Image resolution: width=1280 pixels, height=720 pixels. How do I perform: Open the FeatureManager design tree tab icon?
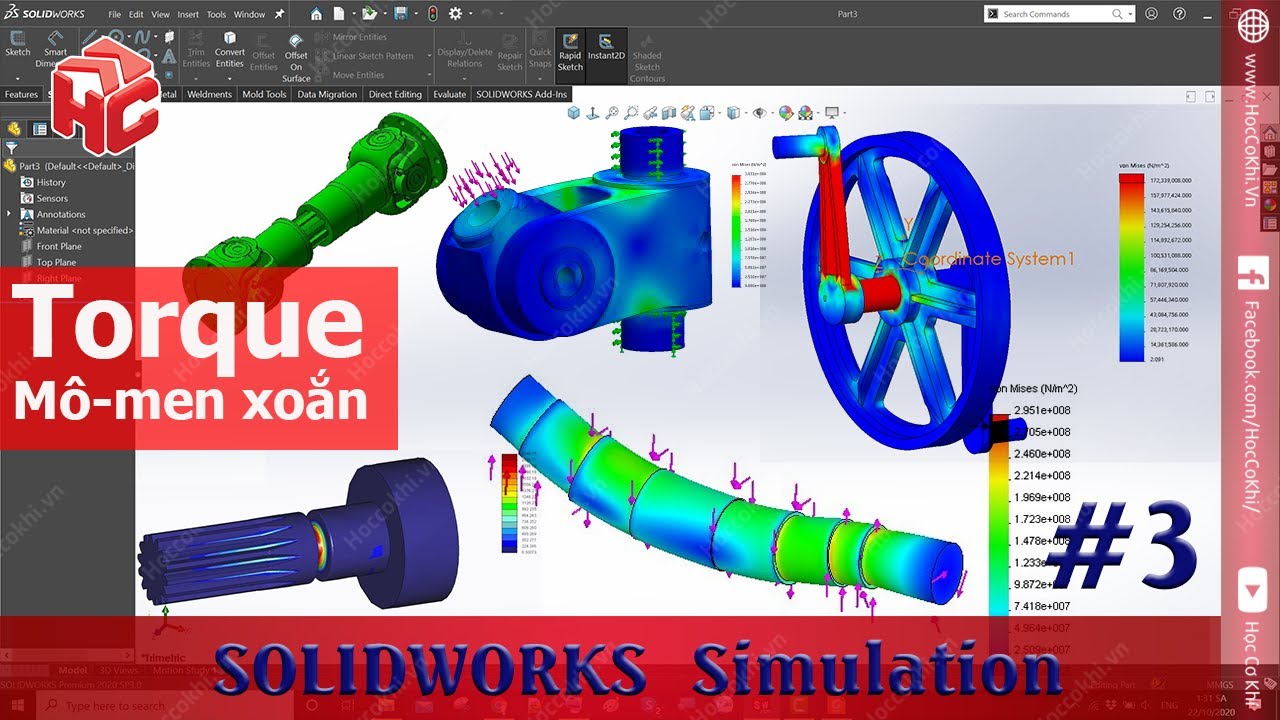pos(15,129)
